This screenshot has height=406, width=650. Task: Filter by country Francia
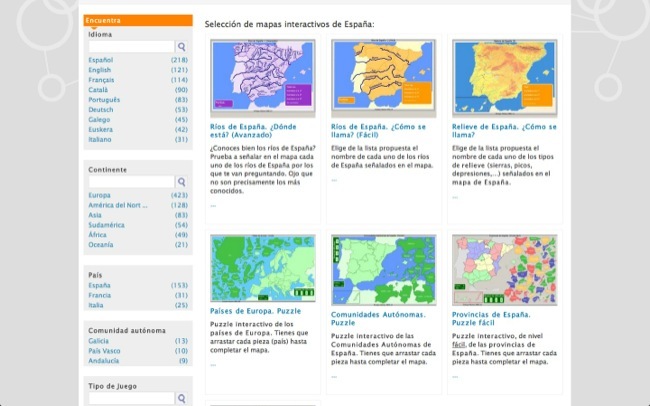(x=100, y=295)
